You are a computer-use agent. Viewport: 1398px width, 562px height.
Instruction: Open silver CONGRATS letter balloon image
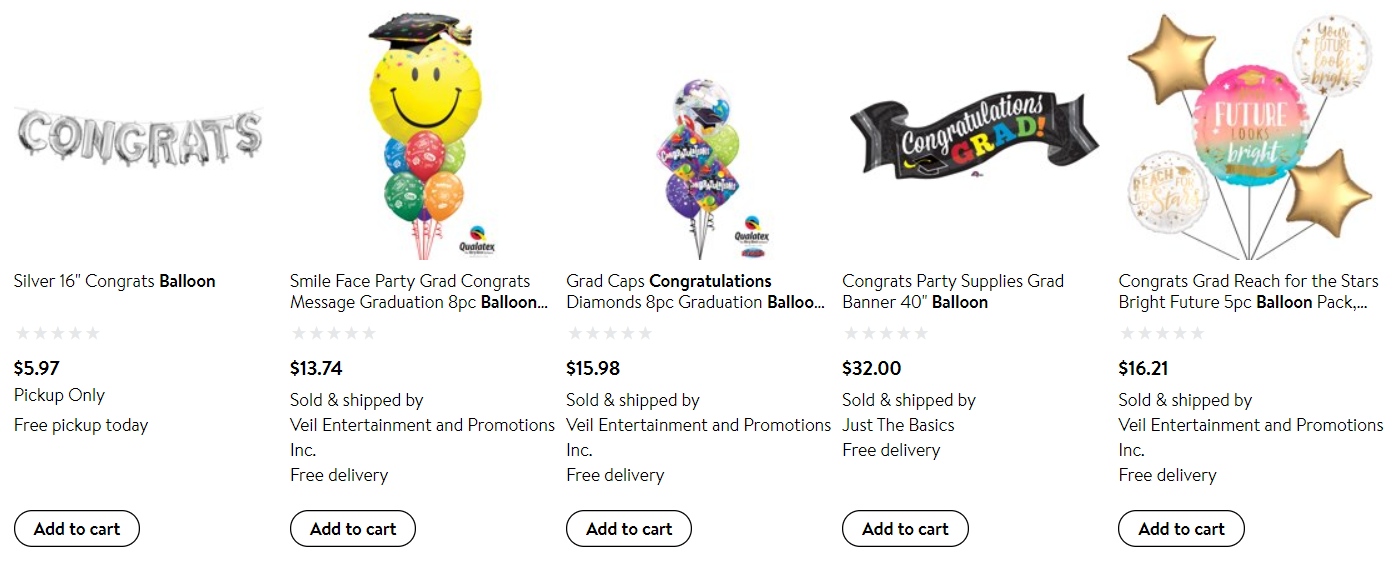click(x=139, y=137)
